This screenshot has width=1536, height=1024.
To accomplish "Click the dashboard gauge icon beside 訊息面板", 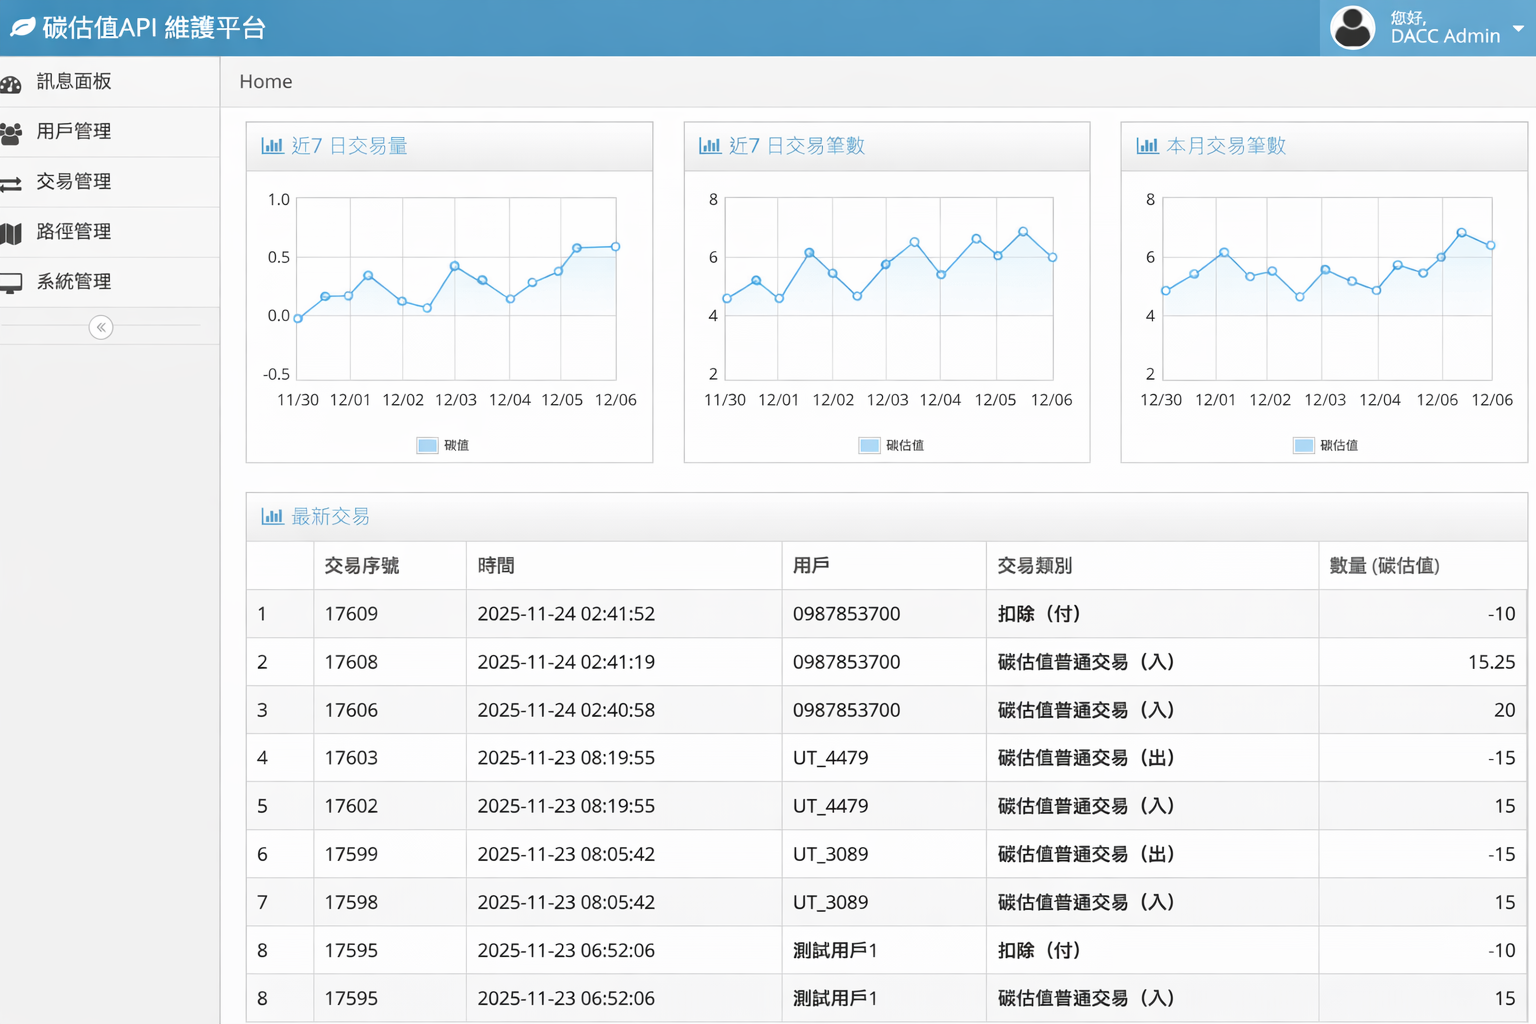I will pos(11,84).
